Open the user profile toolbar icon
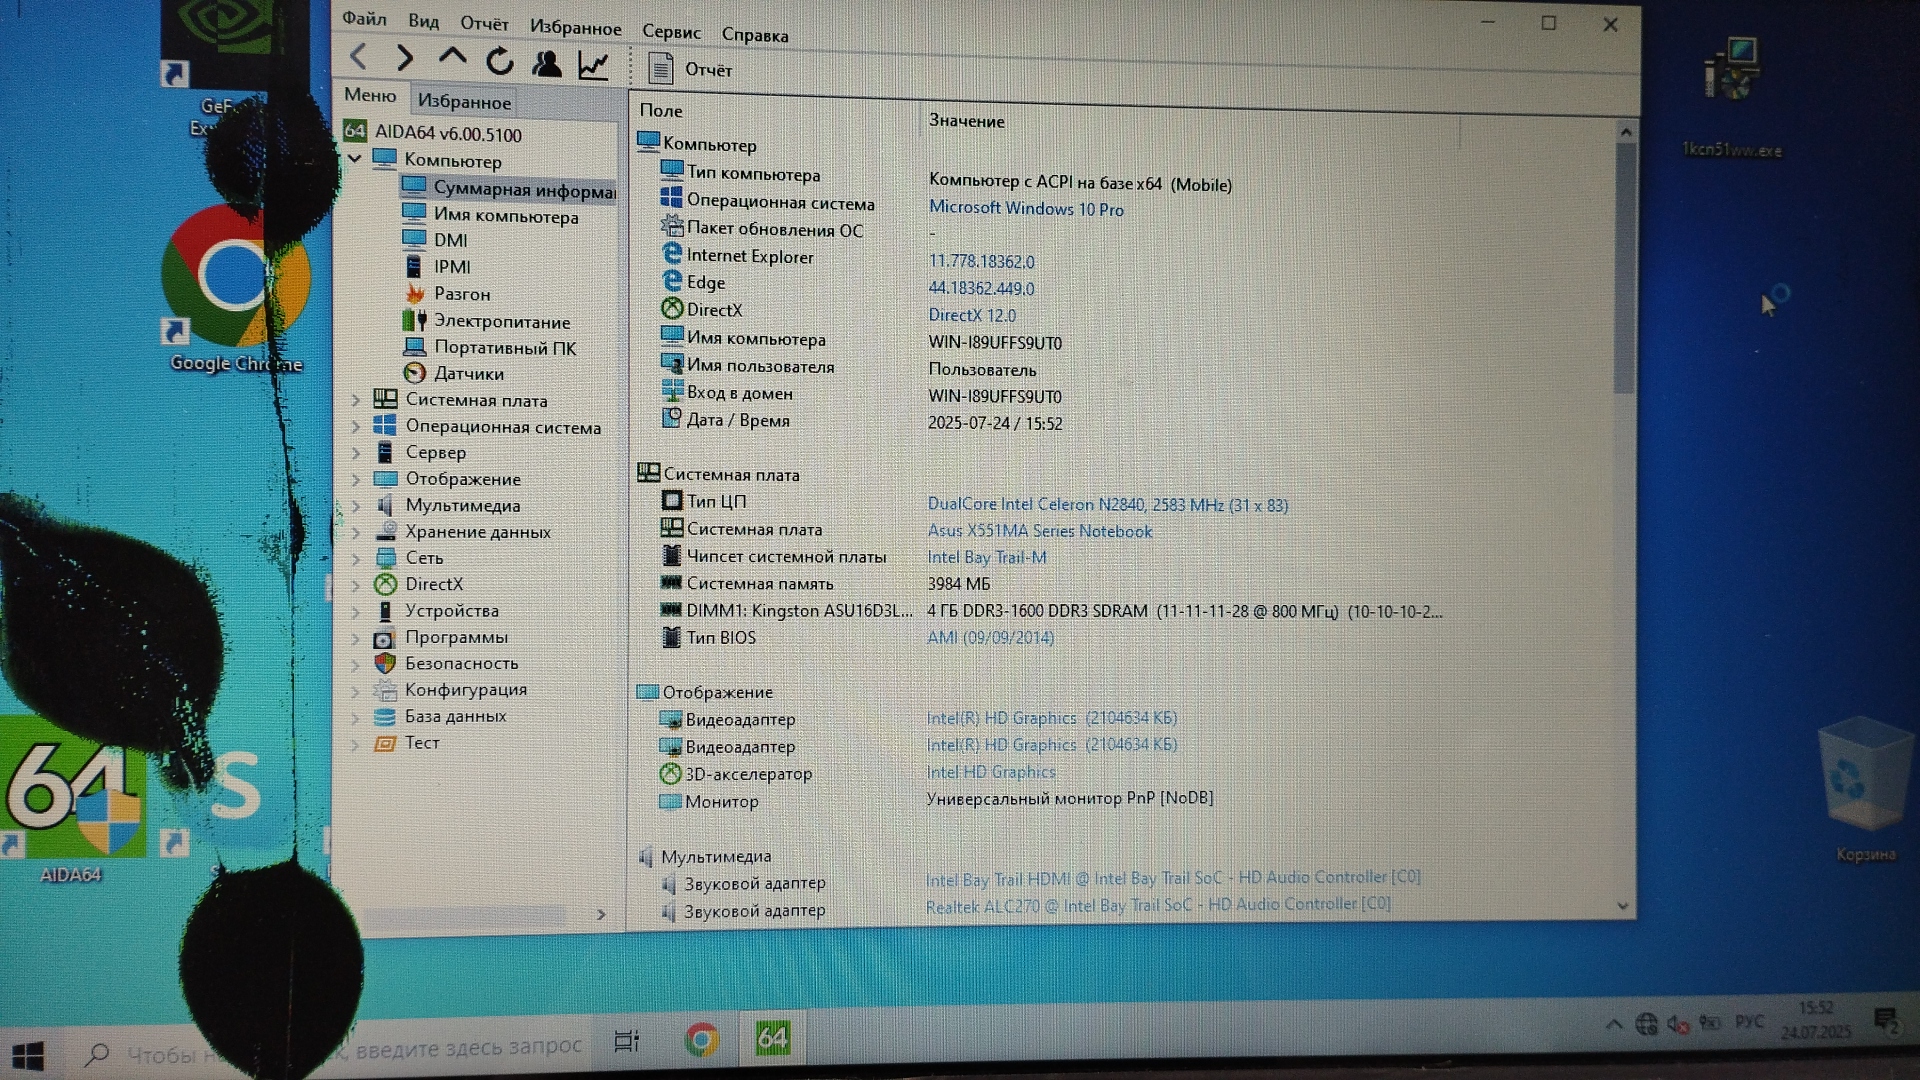The height and width of the screenshot is (1080, 1920). (546, 64)
